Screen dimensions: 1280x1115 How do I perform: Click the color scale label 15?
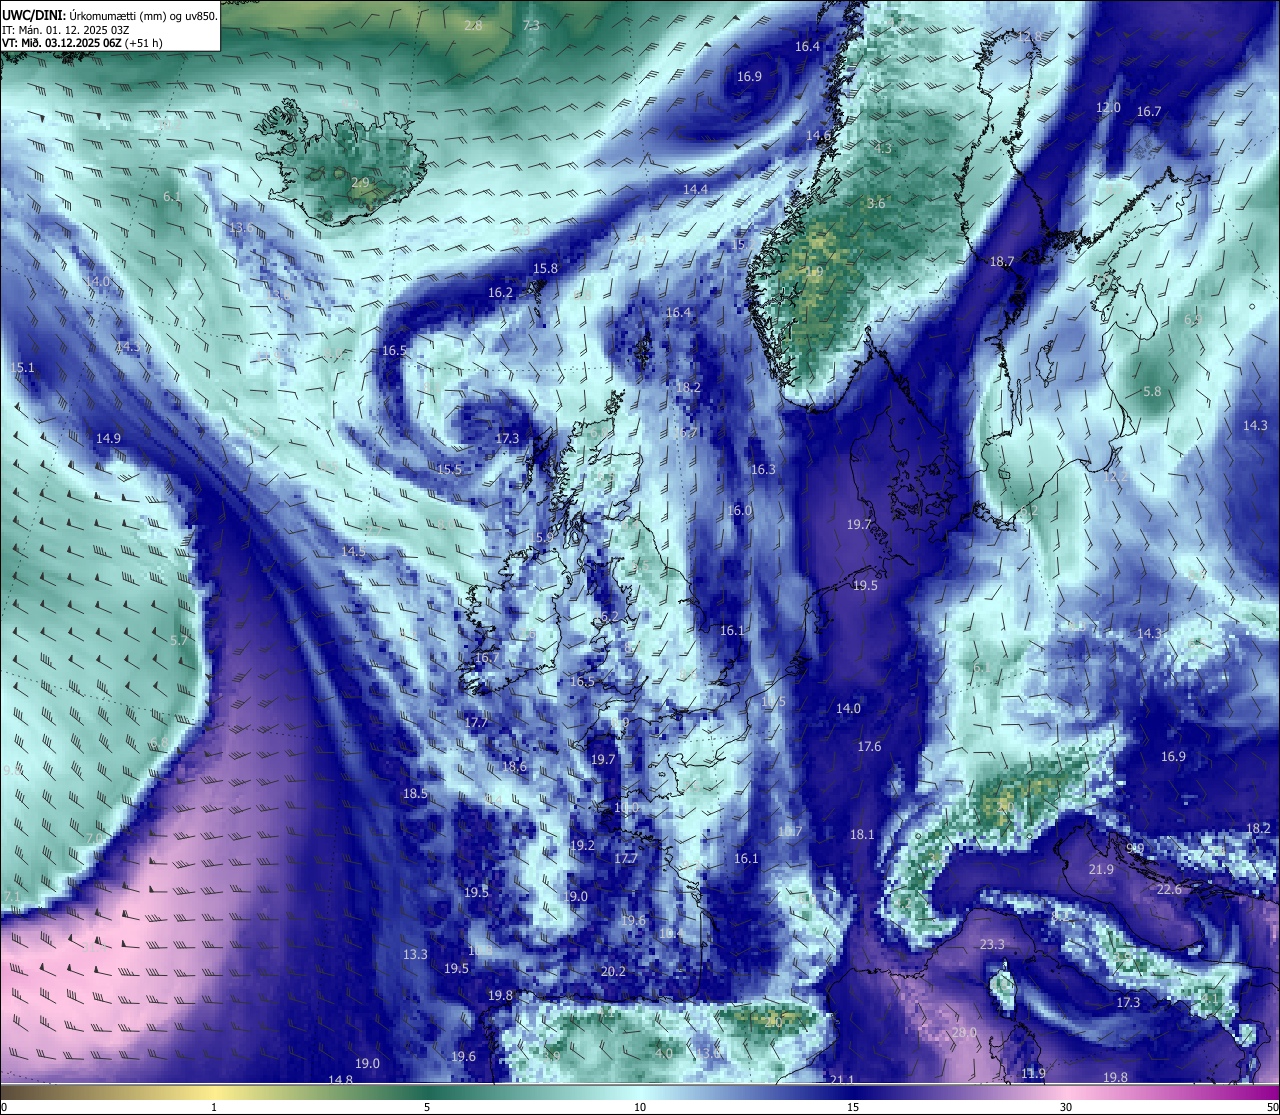853,1107
